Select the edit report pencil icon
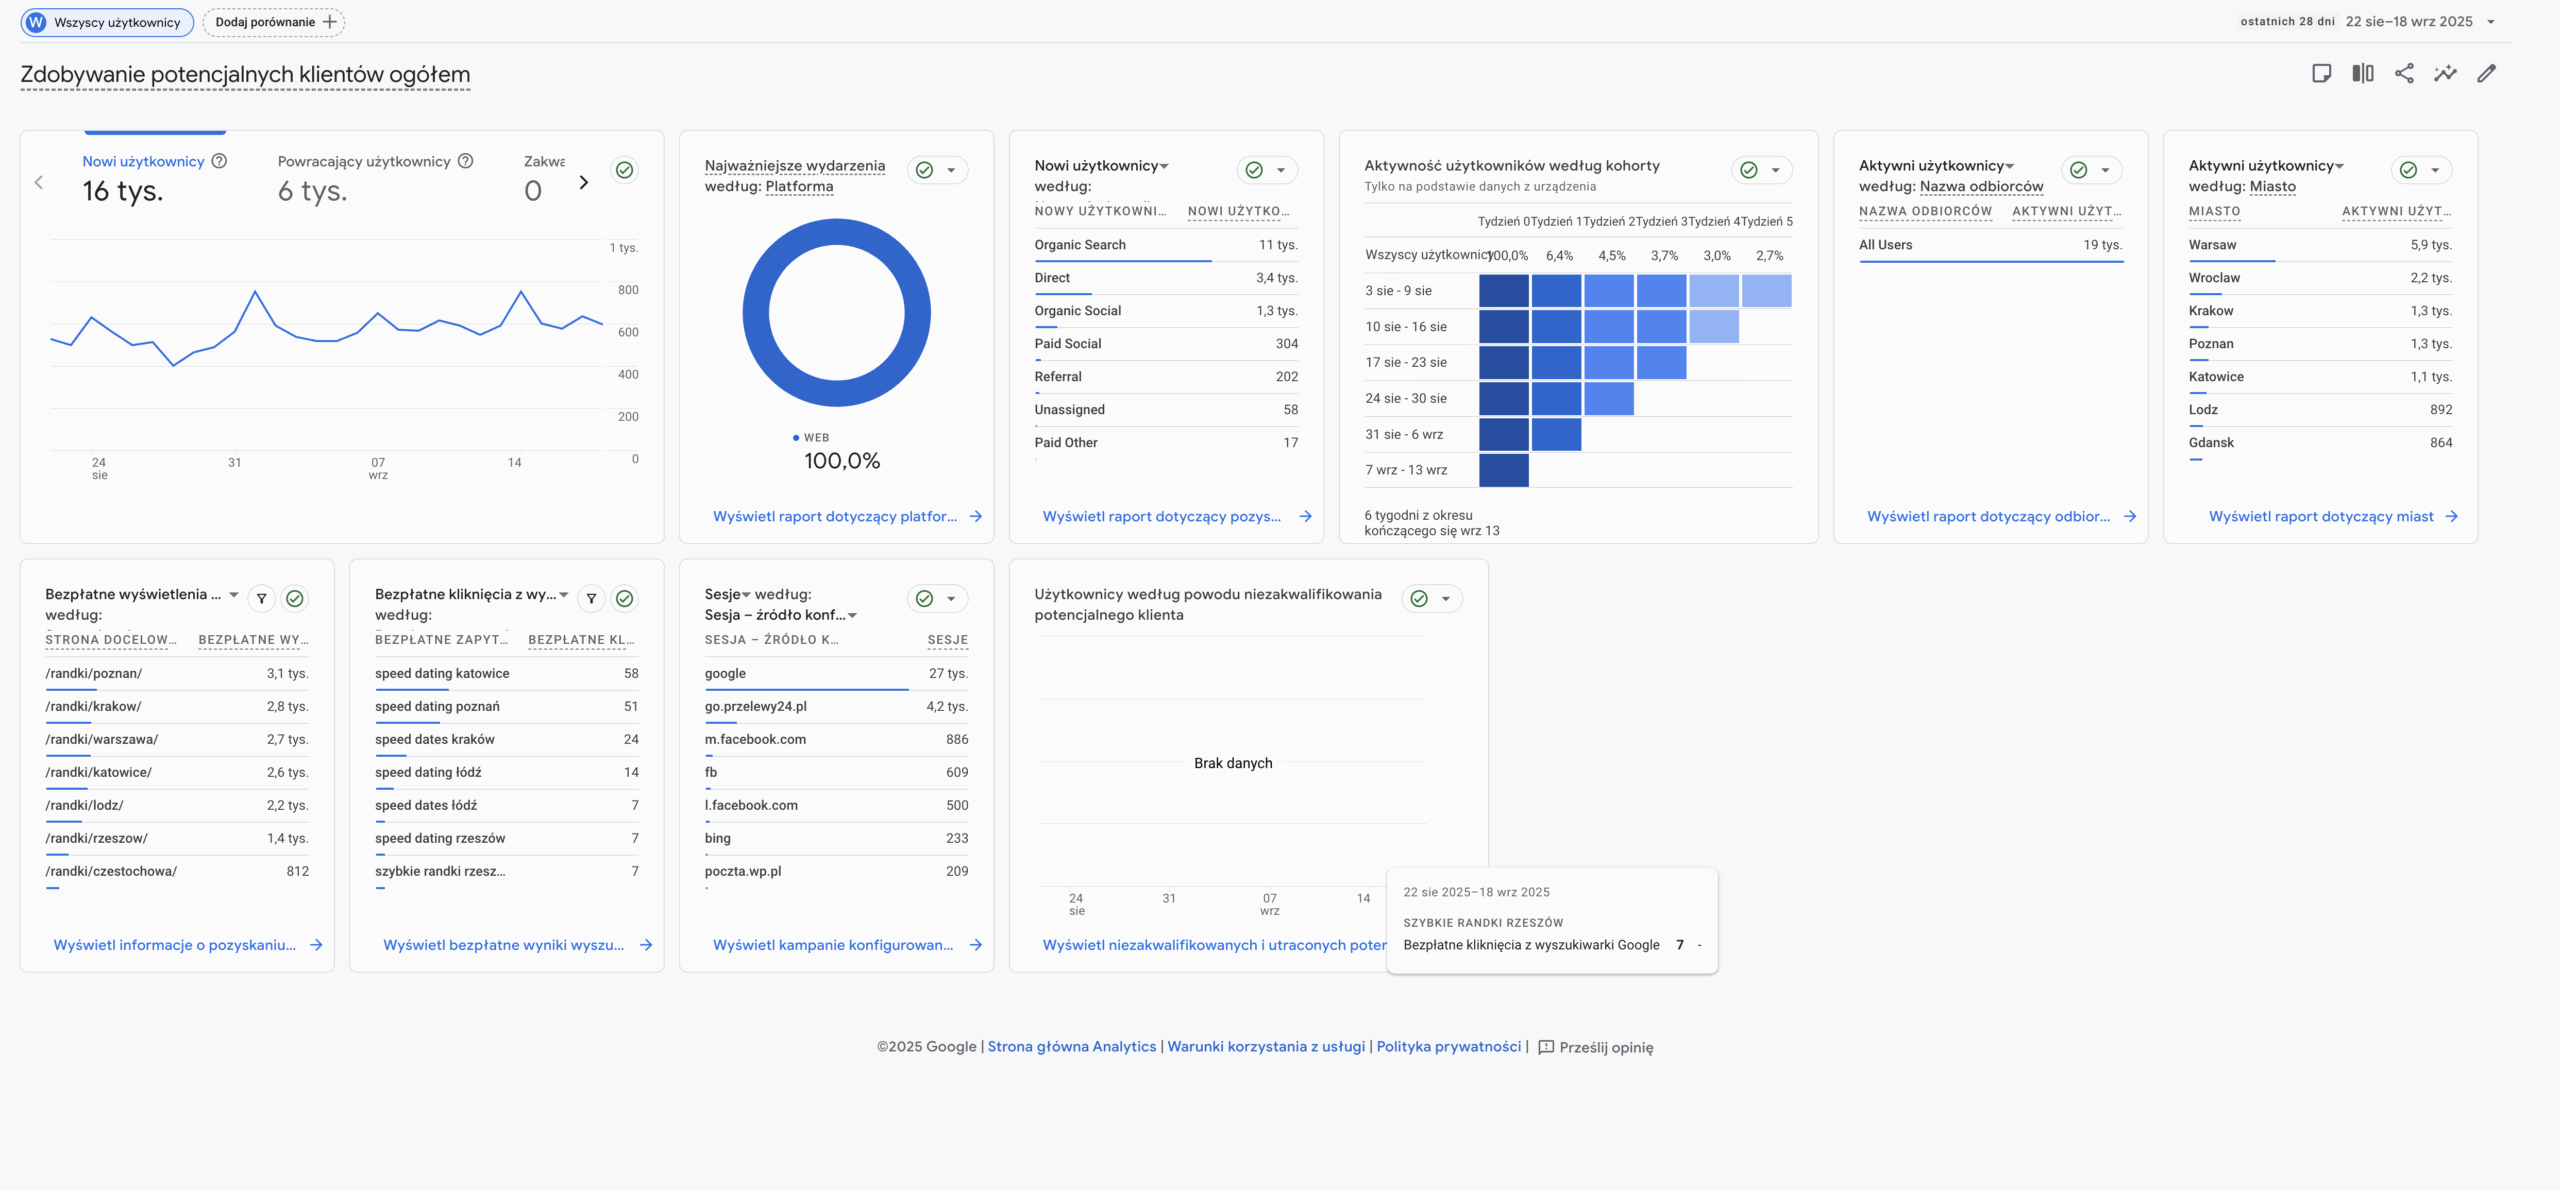This screenshot has width=2560, height=1190. point(2488,73)
